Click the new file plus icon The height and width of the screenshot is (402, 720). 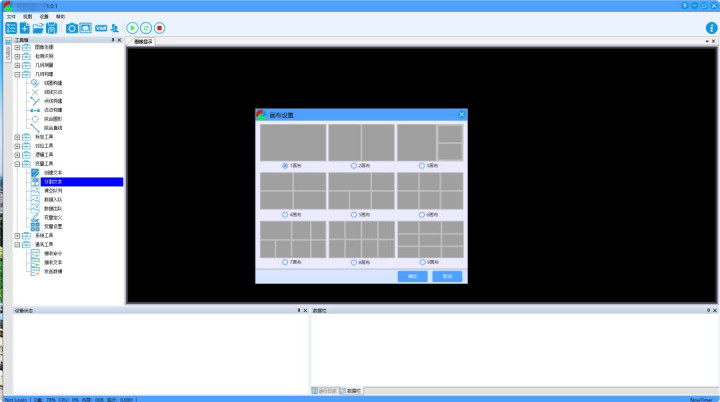click(25, 28)
